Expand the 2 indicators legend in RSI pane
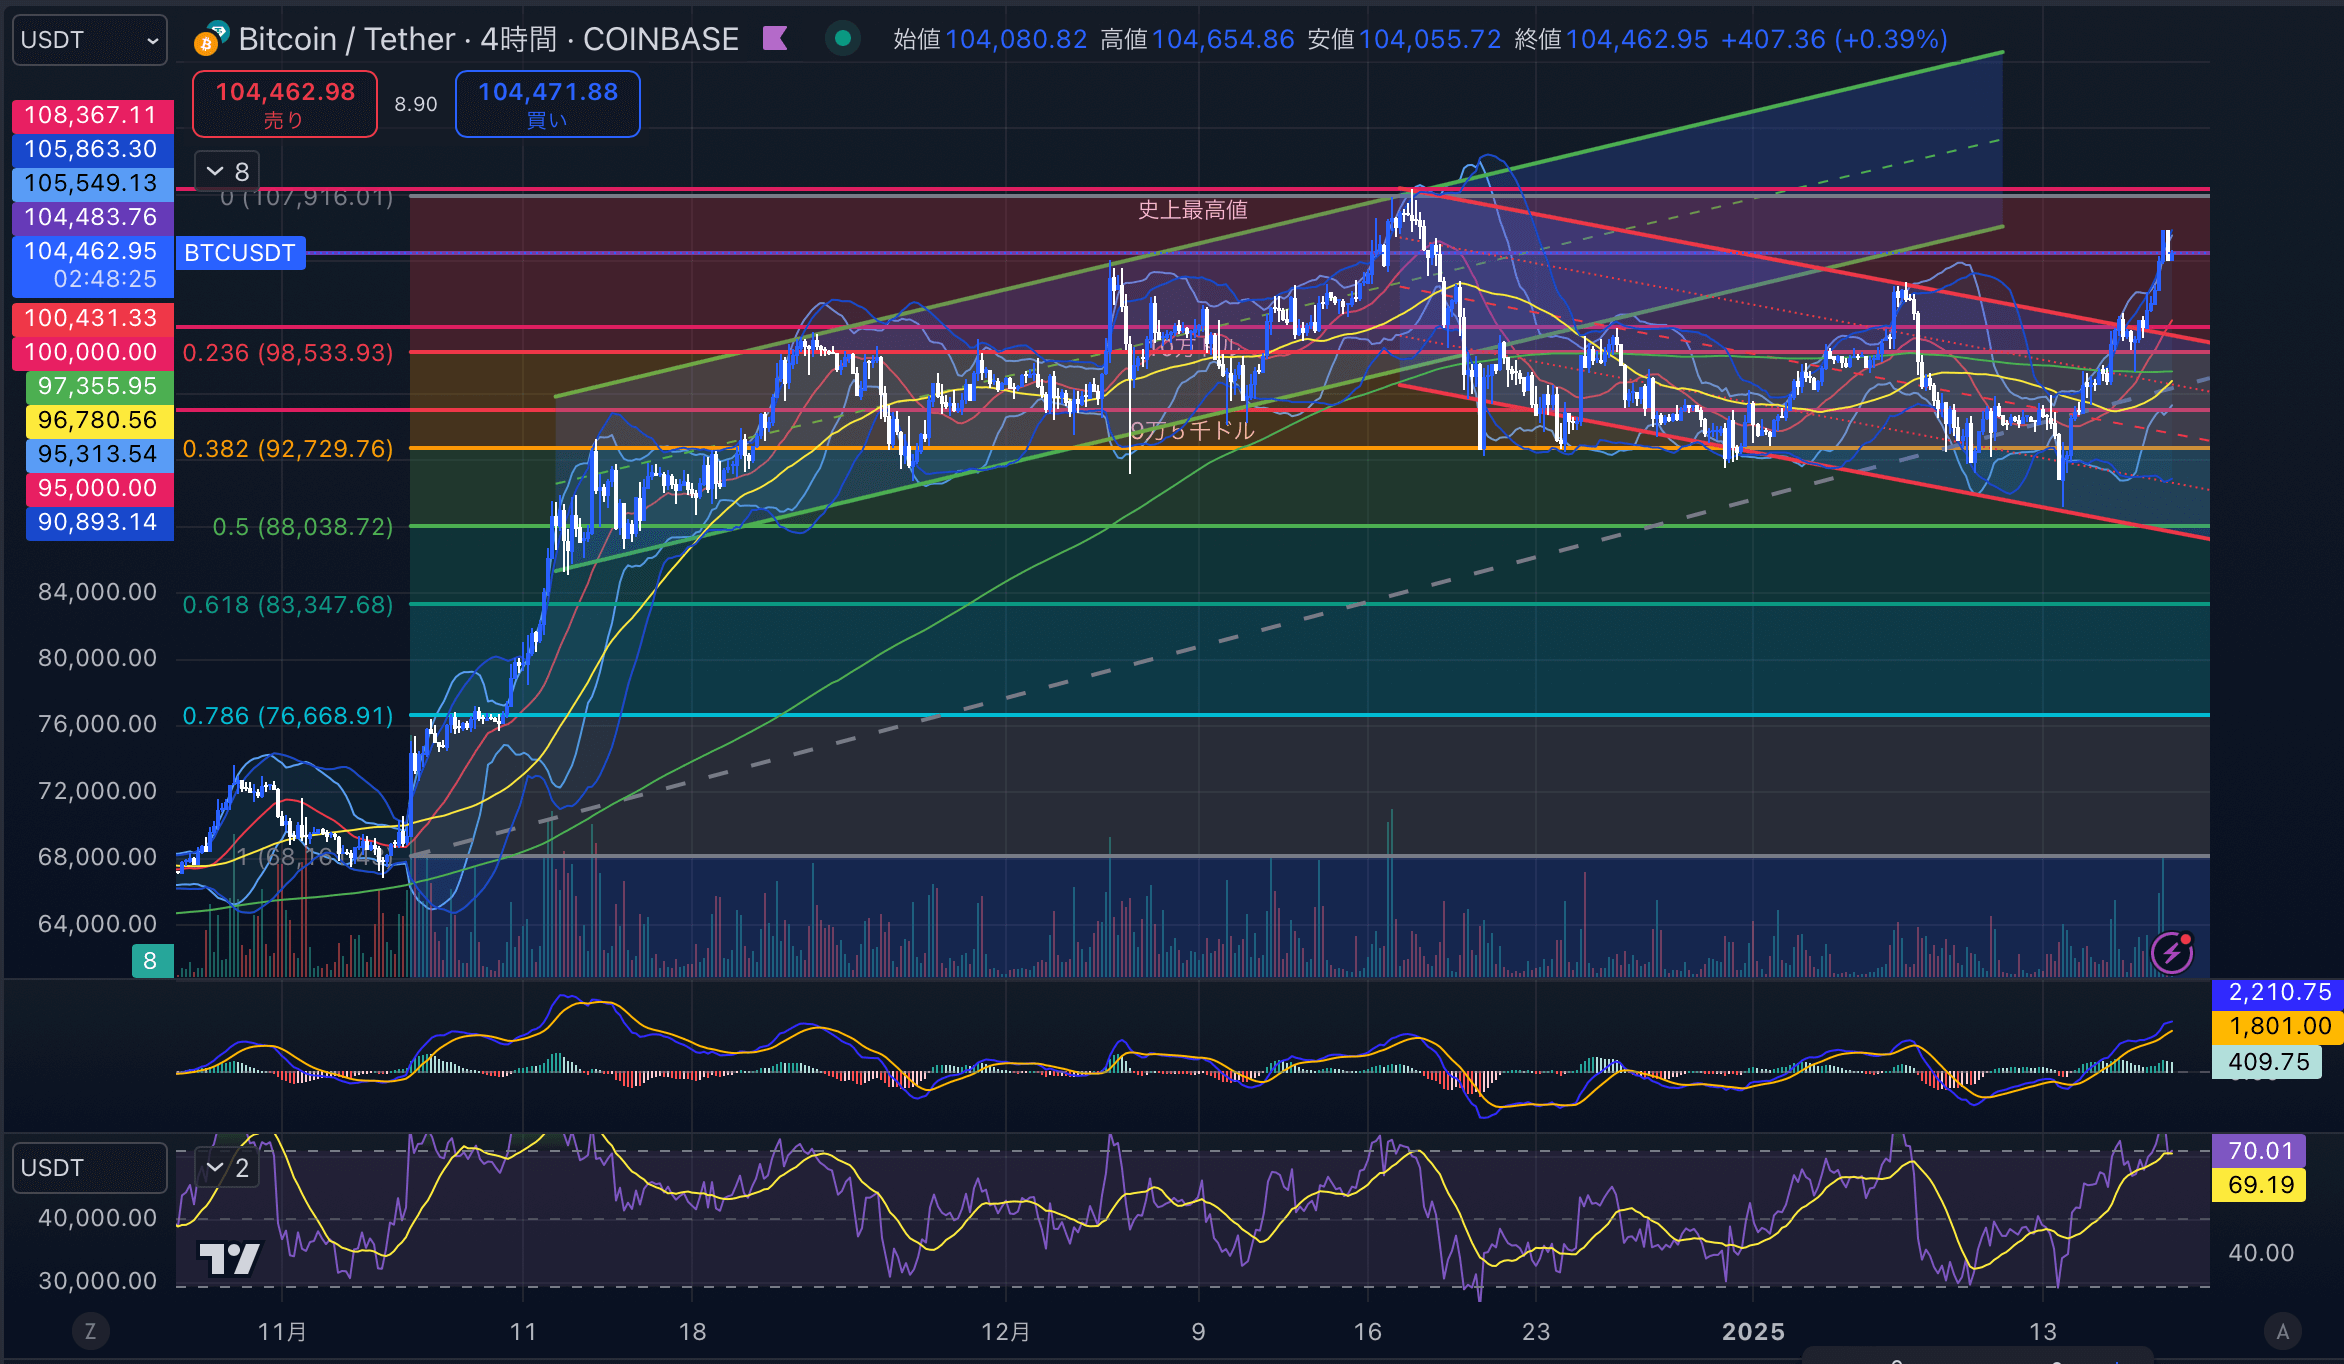 (227, 1168)
